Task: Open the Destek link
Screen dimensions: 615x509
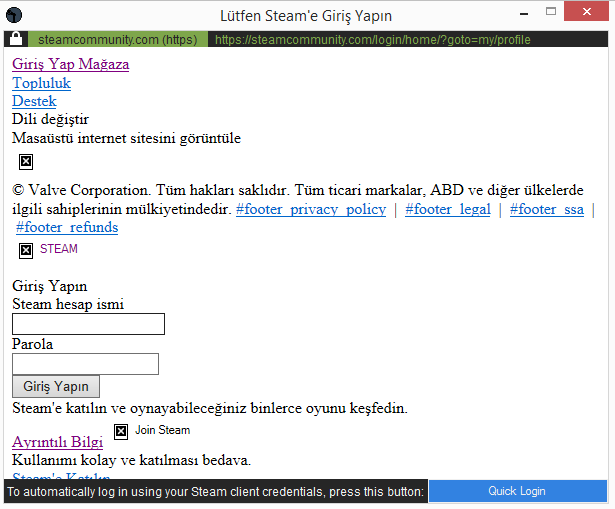Action: point(34,101)
